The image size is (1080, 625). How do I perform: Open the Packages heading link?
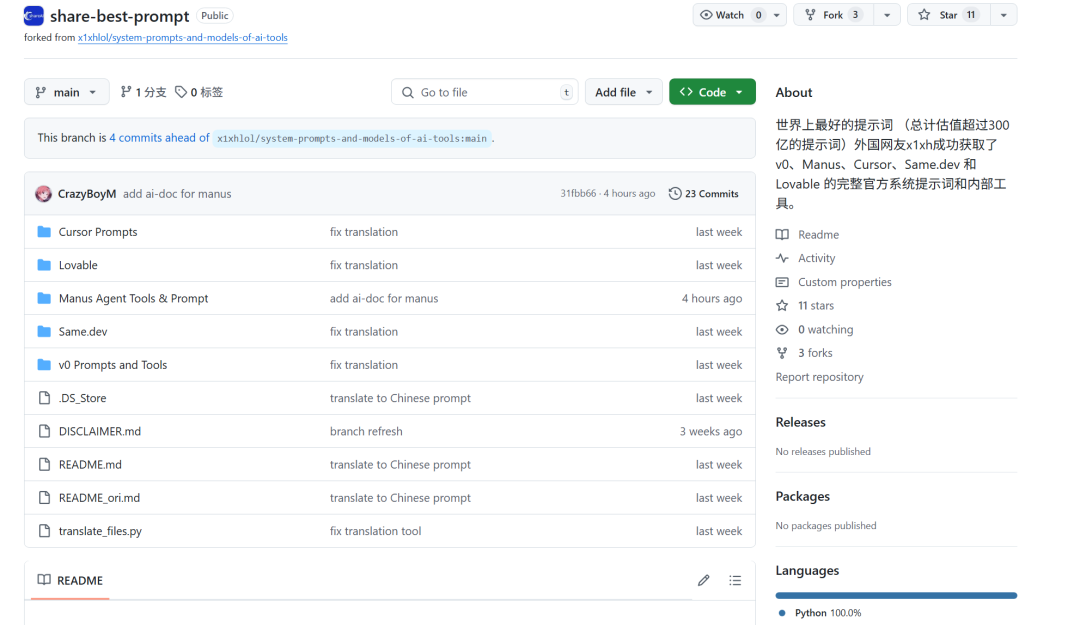[x=802, y=496]
